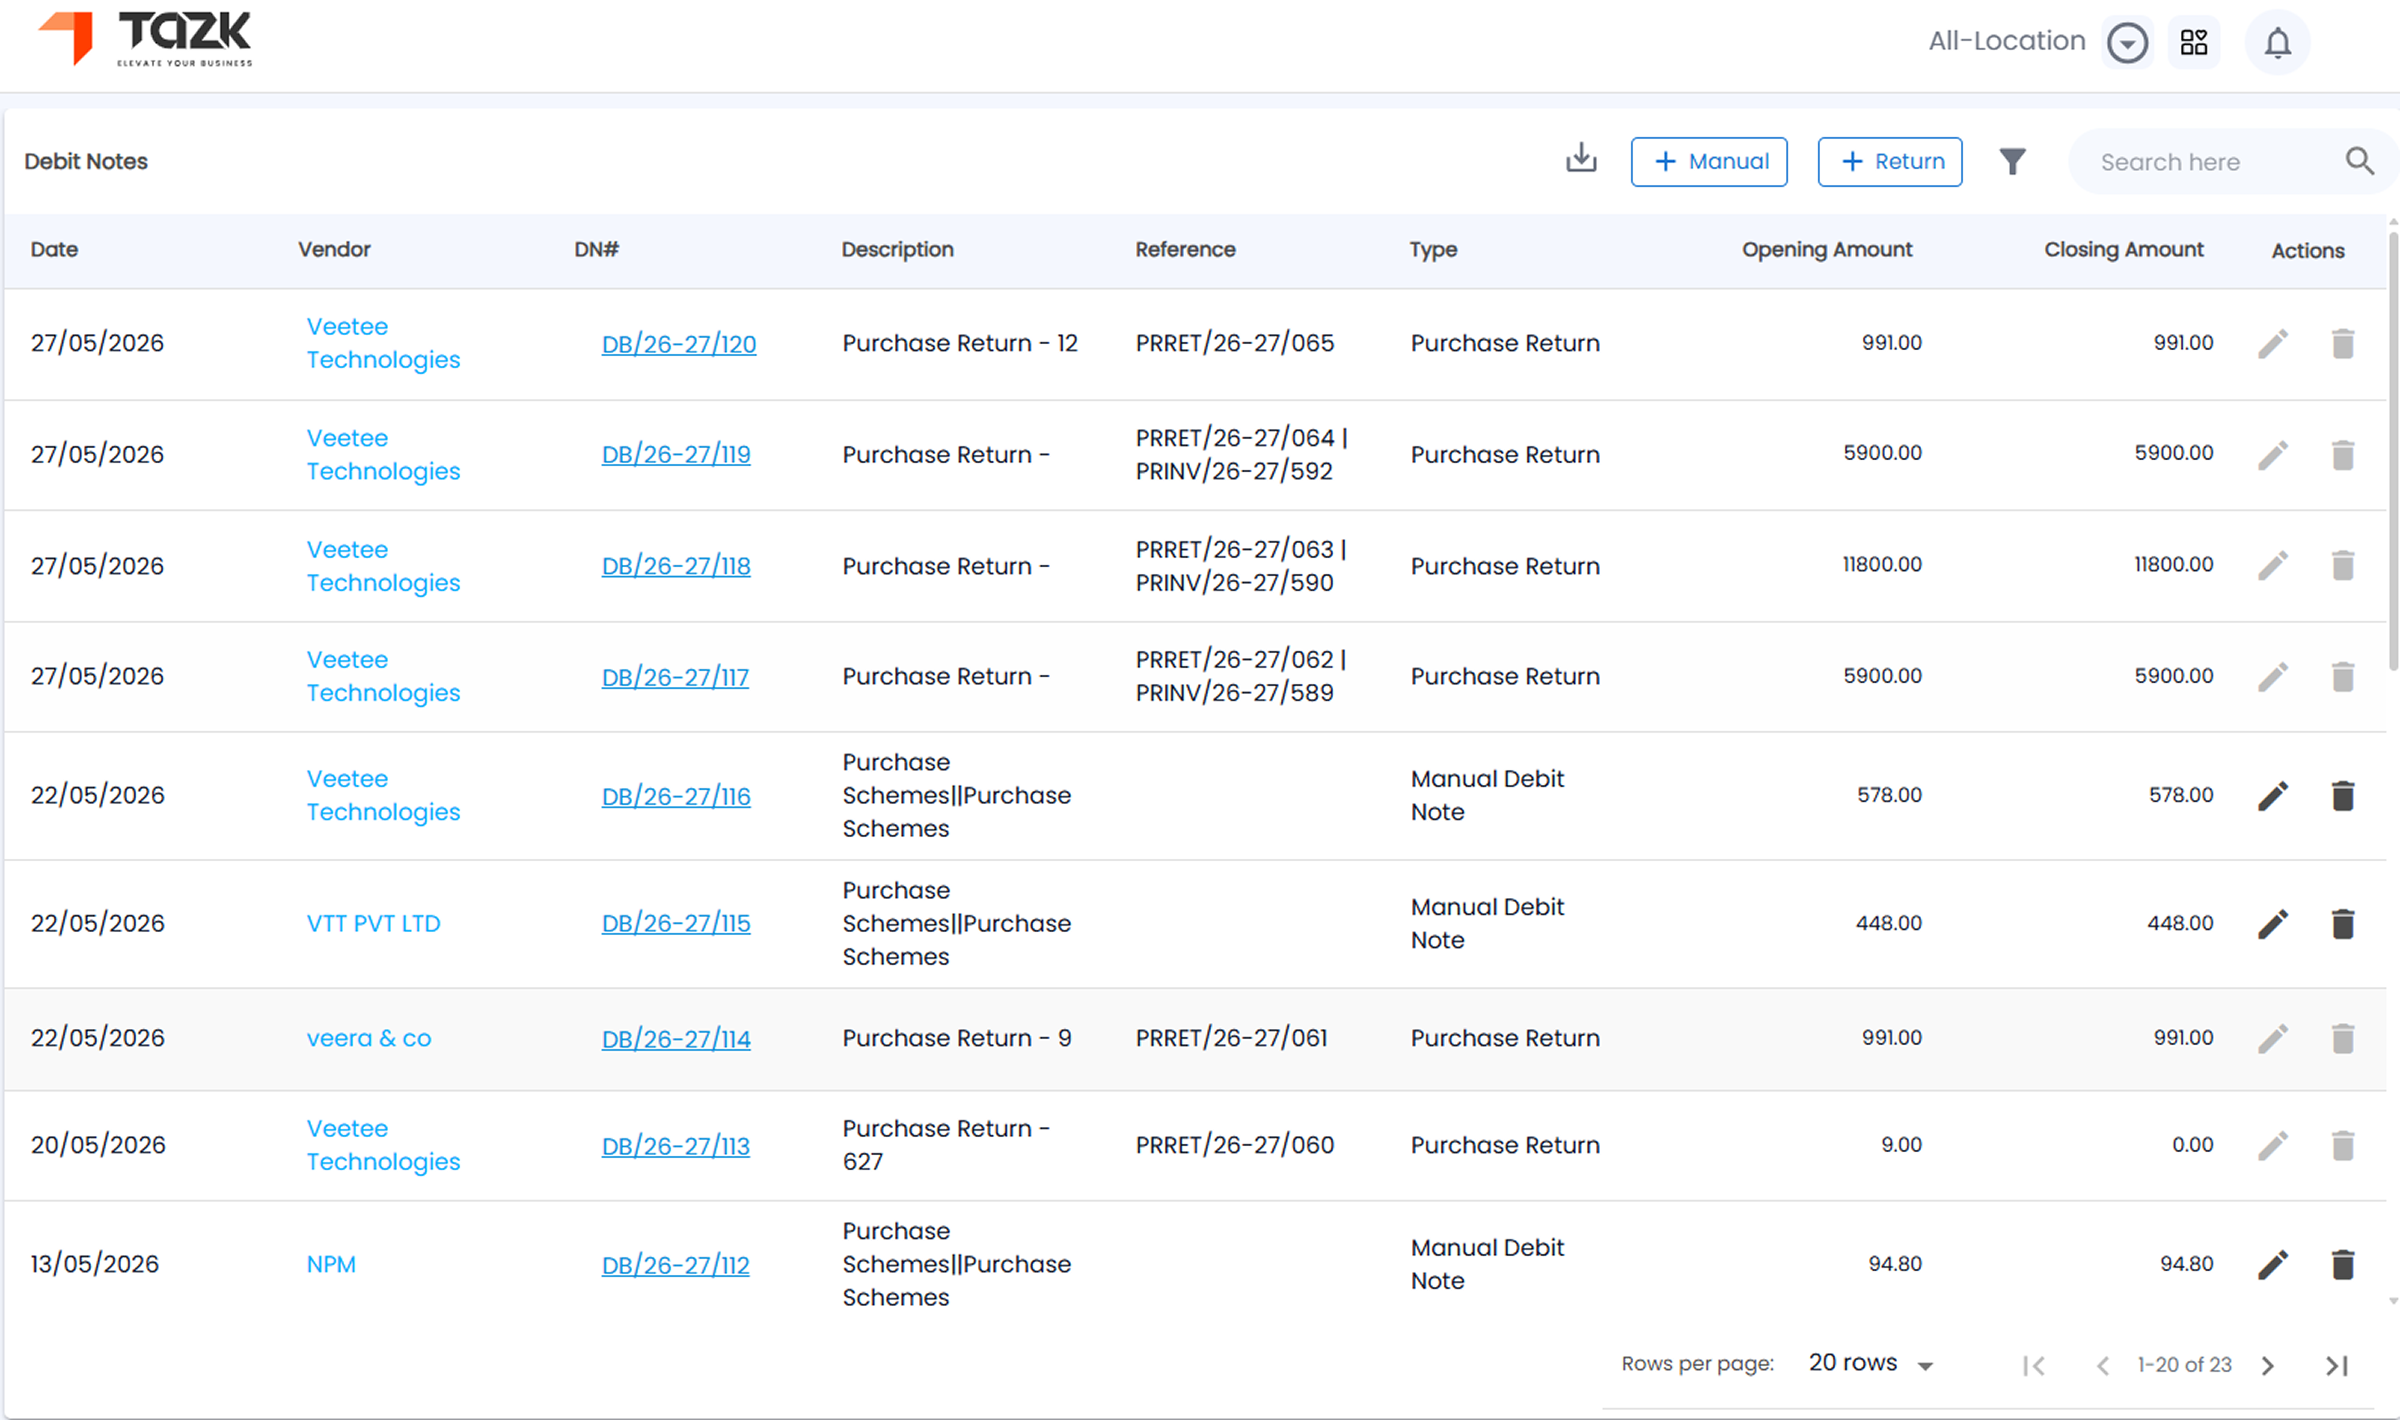Delete debit note DB/26-27/114
This screenshot has height=1420, width=2400.
click(x=2342, y=1038)
